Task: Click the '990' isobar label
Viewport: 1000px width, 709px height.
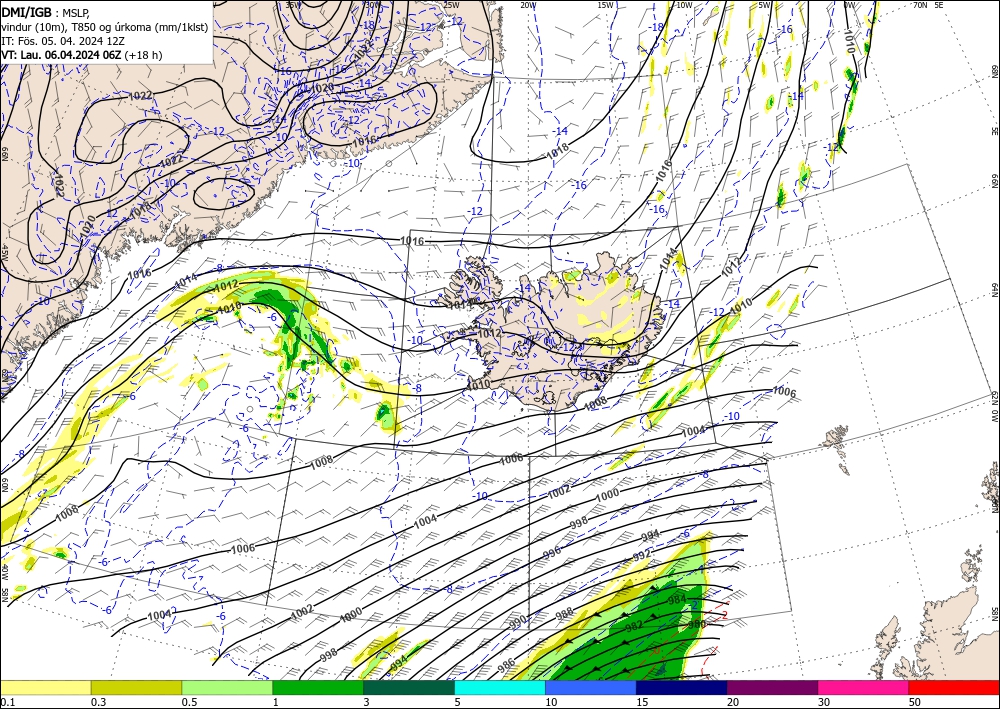Action: click(x=518, y=620)
